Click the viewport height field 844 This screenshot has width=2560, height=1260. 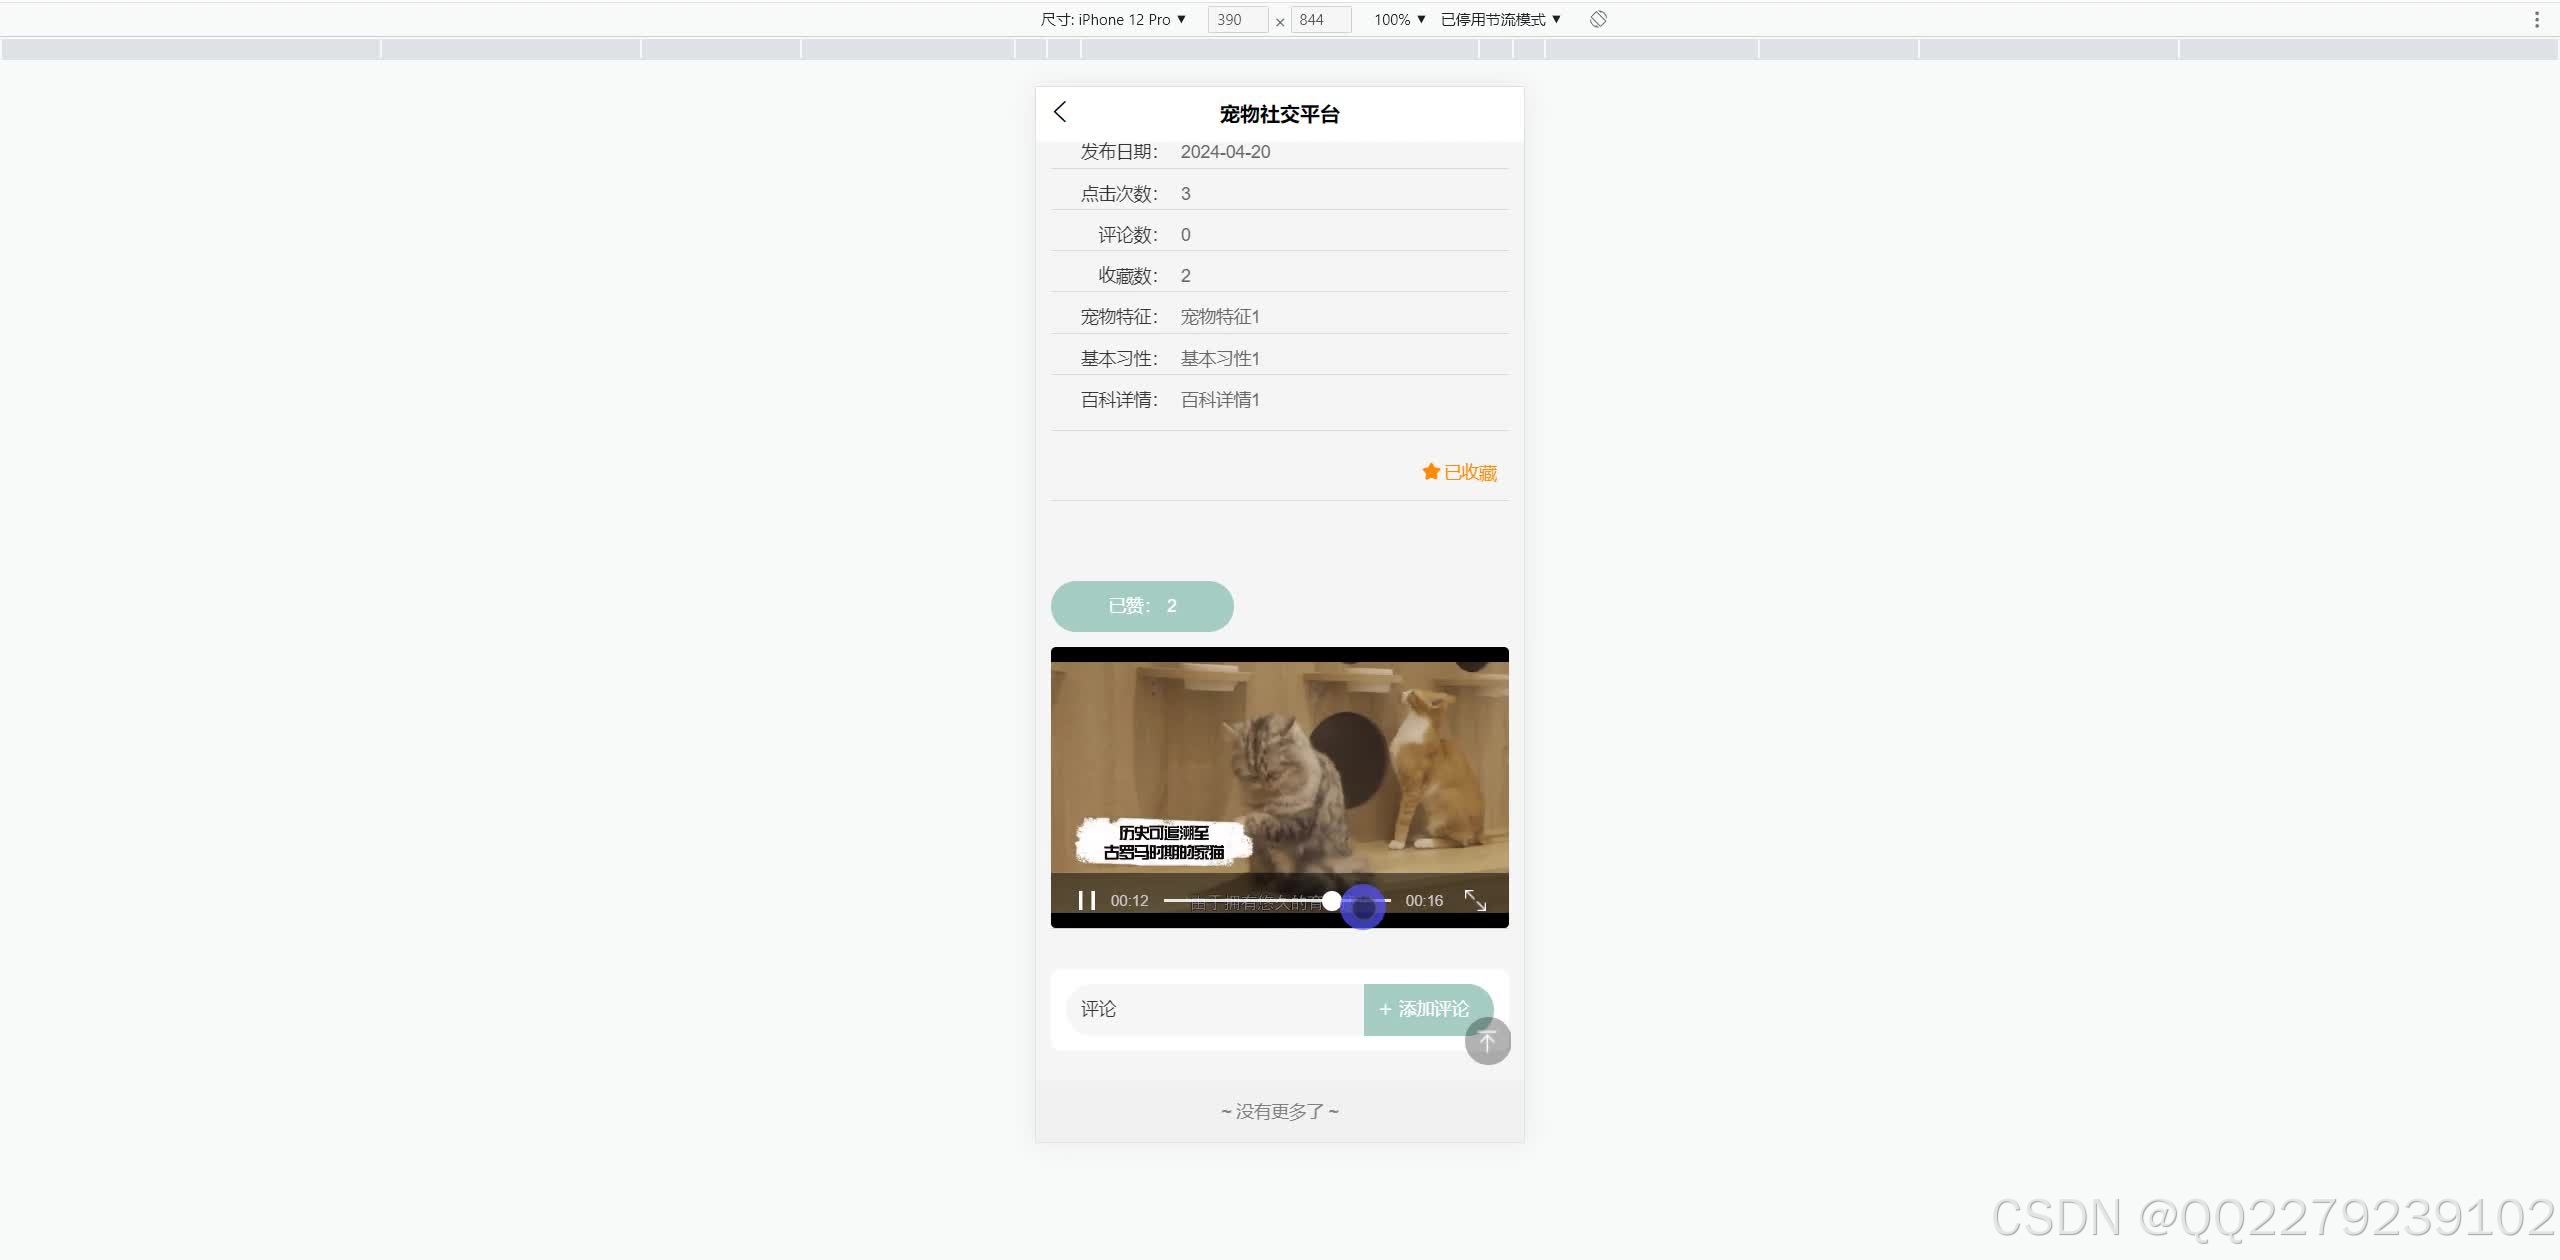[x=1319, y=19]
